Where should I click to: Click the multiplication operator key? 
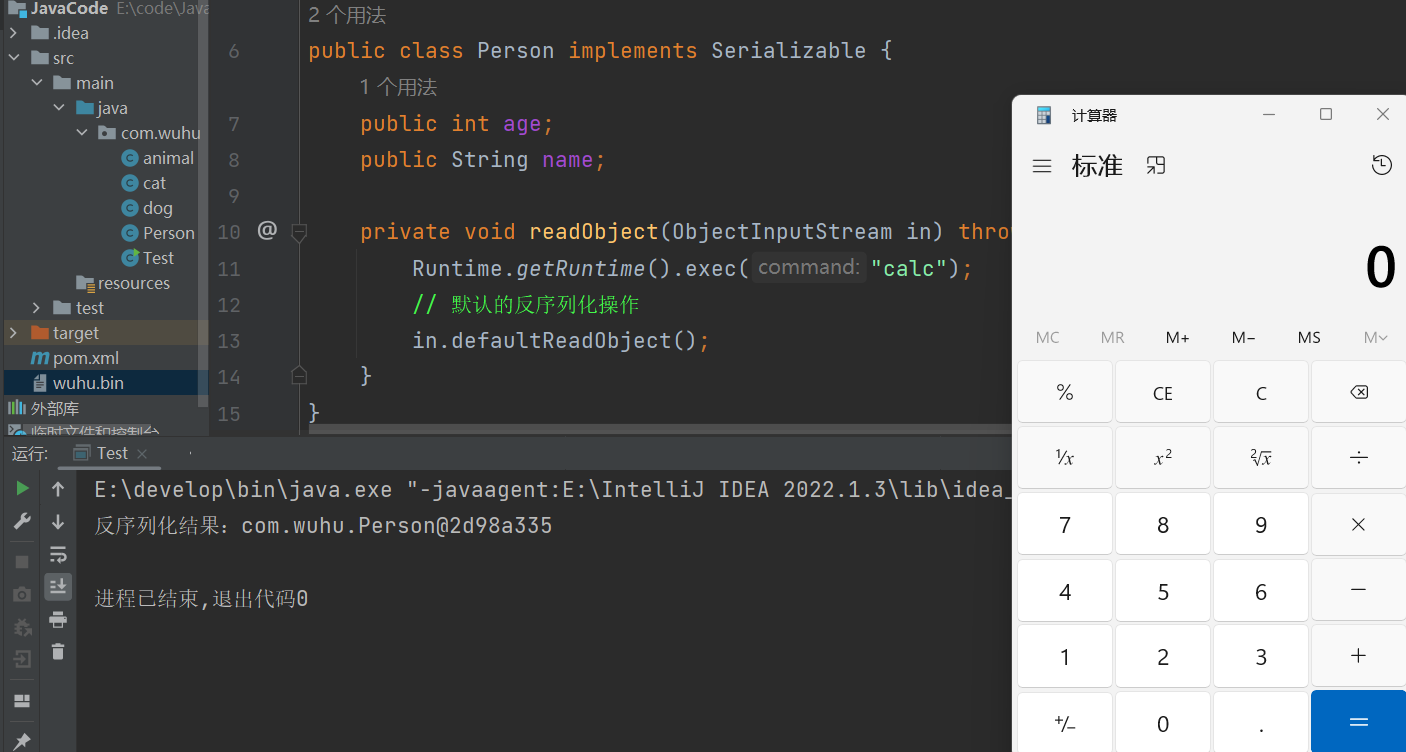pos(1358,524)
